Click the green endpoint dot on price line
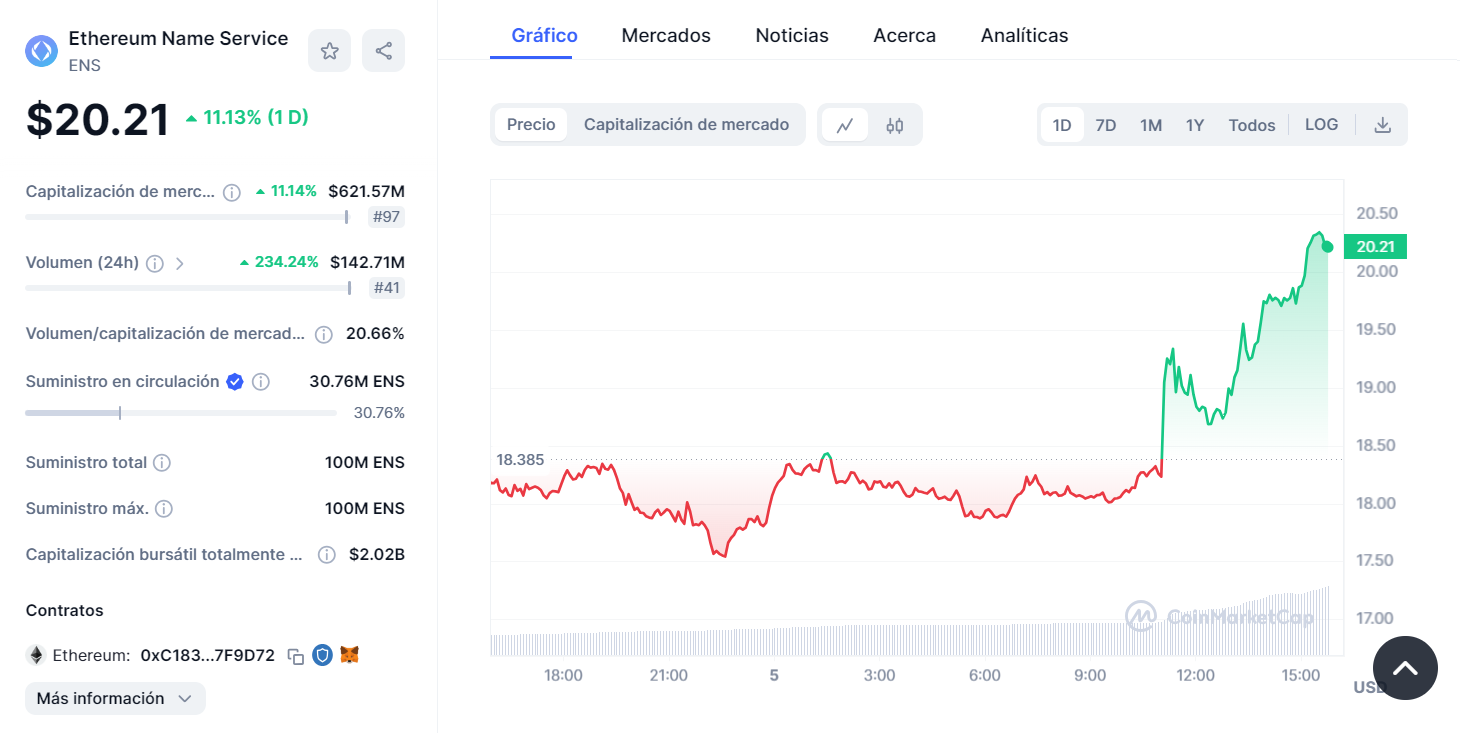Image resolution: width=1460 pixels, height=733 pixels. 1327,247
